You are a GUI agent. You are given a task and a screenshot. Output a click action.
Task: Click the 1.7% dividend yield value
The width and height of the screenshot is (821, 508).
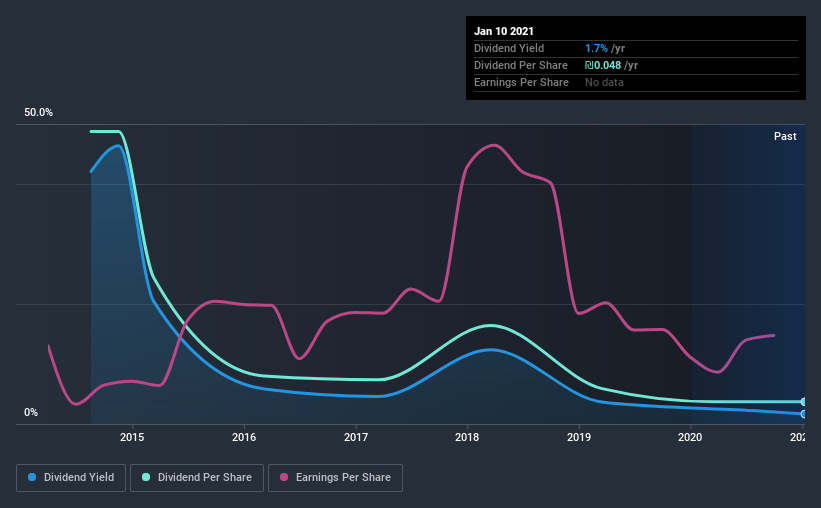[596, 48]
